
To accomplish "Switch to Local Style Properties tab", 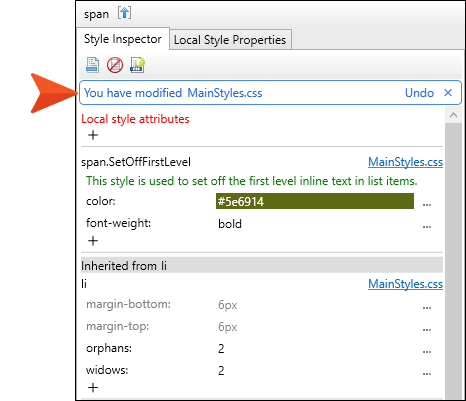I will [x=230, y=40].
